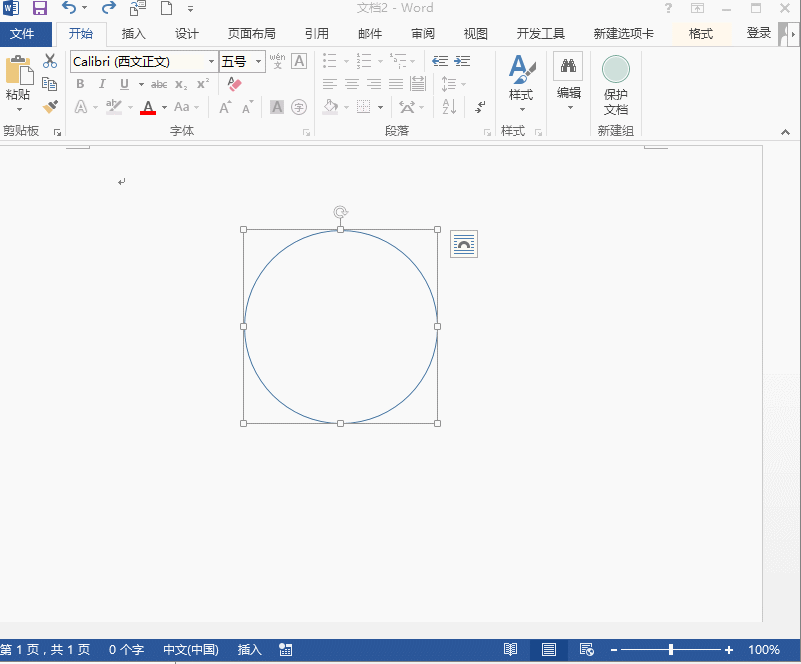Click the Copy icon

(50, 84)
